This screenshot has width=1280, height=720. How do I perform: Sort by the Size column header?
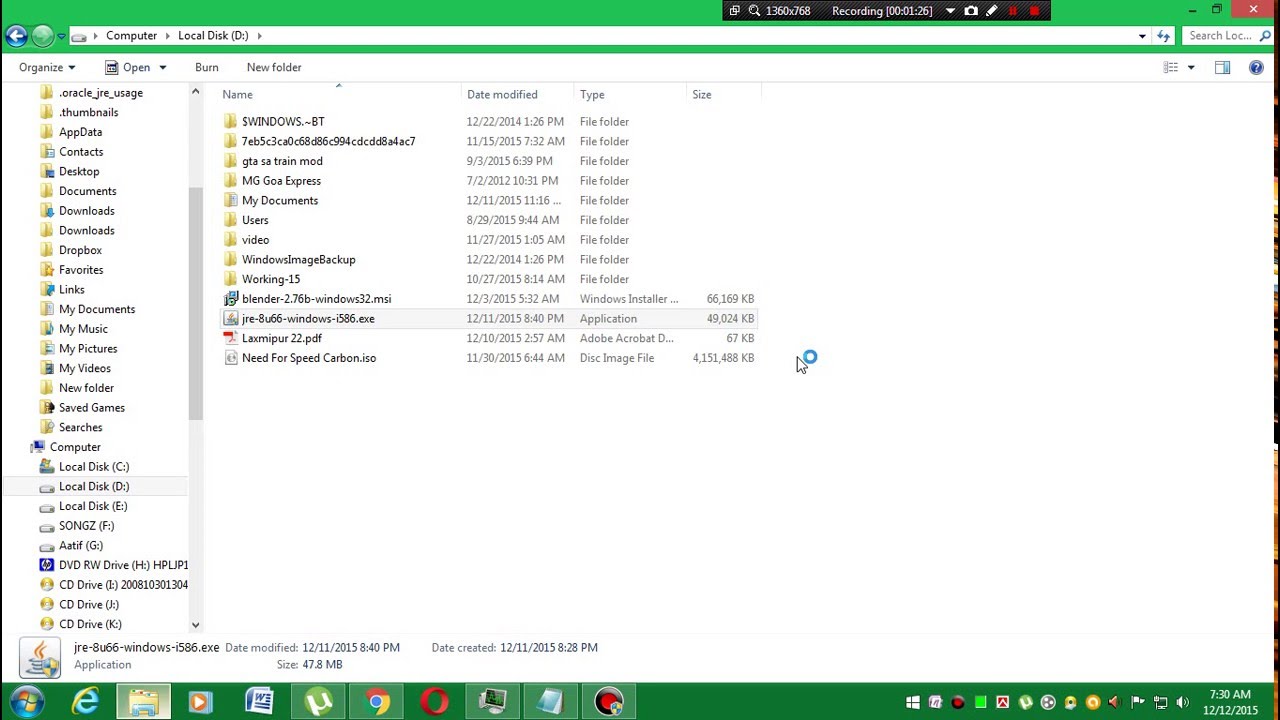coord(724,94)
